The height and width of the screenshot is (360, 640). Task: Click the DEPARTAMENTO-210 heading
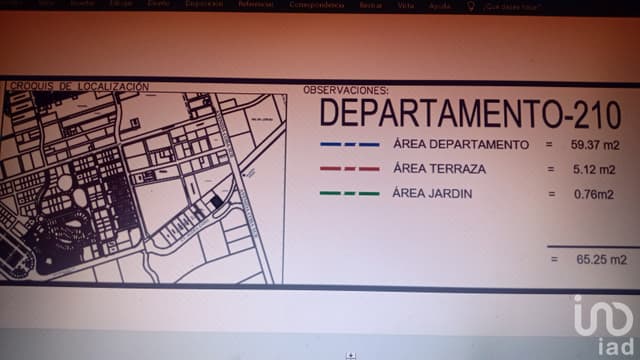(470, 113)
